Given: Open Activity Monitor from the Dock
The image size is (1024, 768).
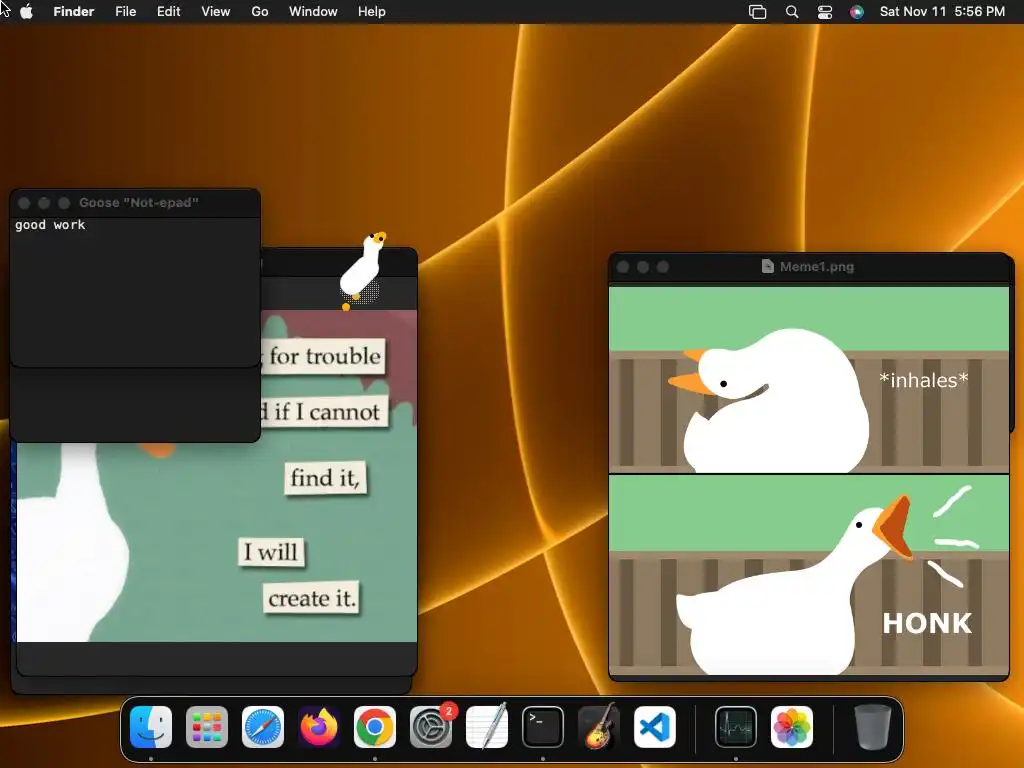Looking at the screenshot, I should pos(736,727).
